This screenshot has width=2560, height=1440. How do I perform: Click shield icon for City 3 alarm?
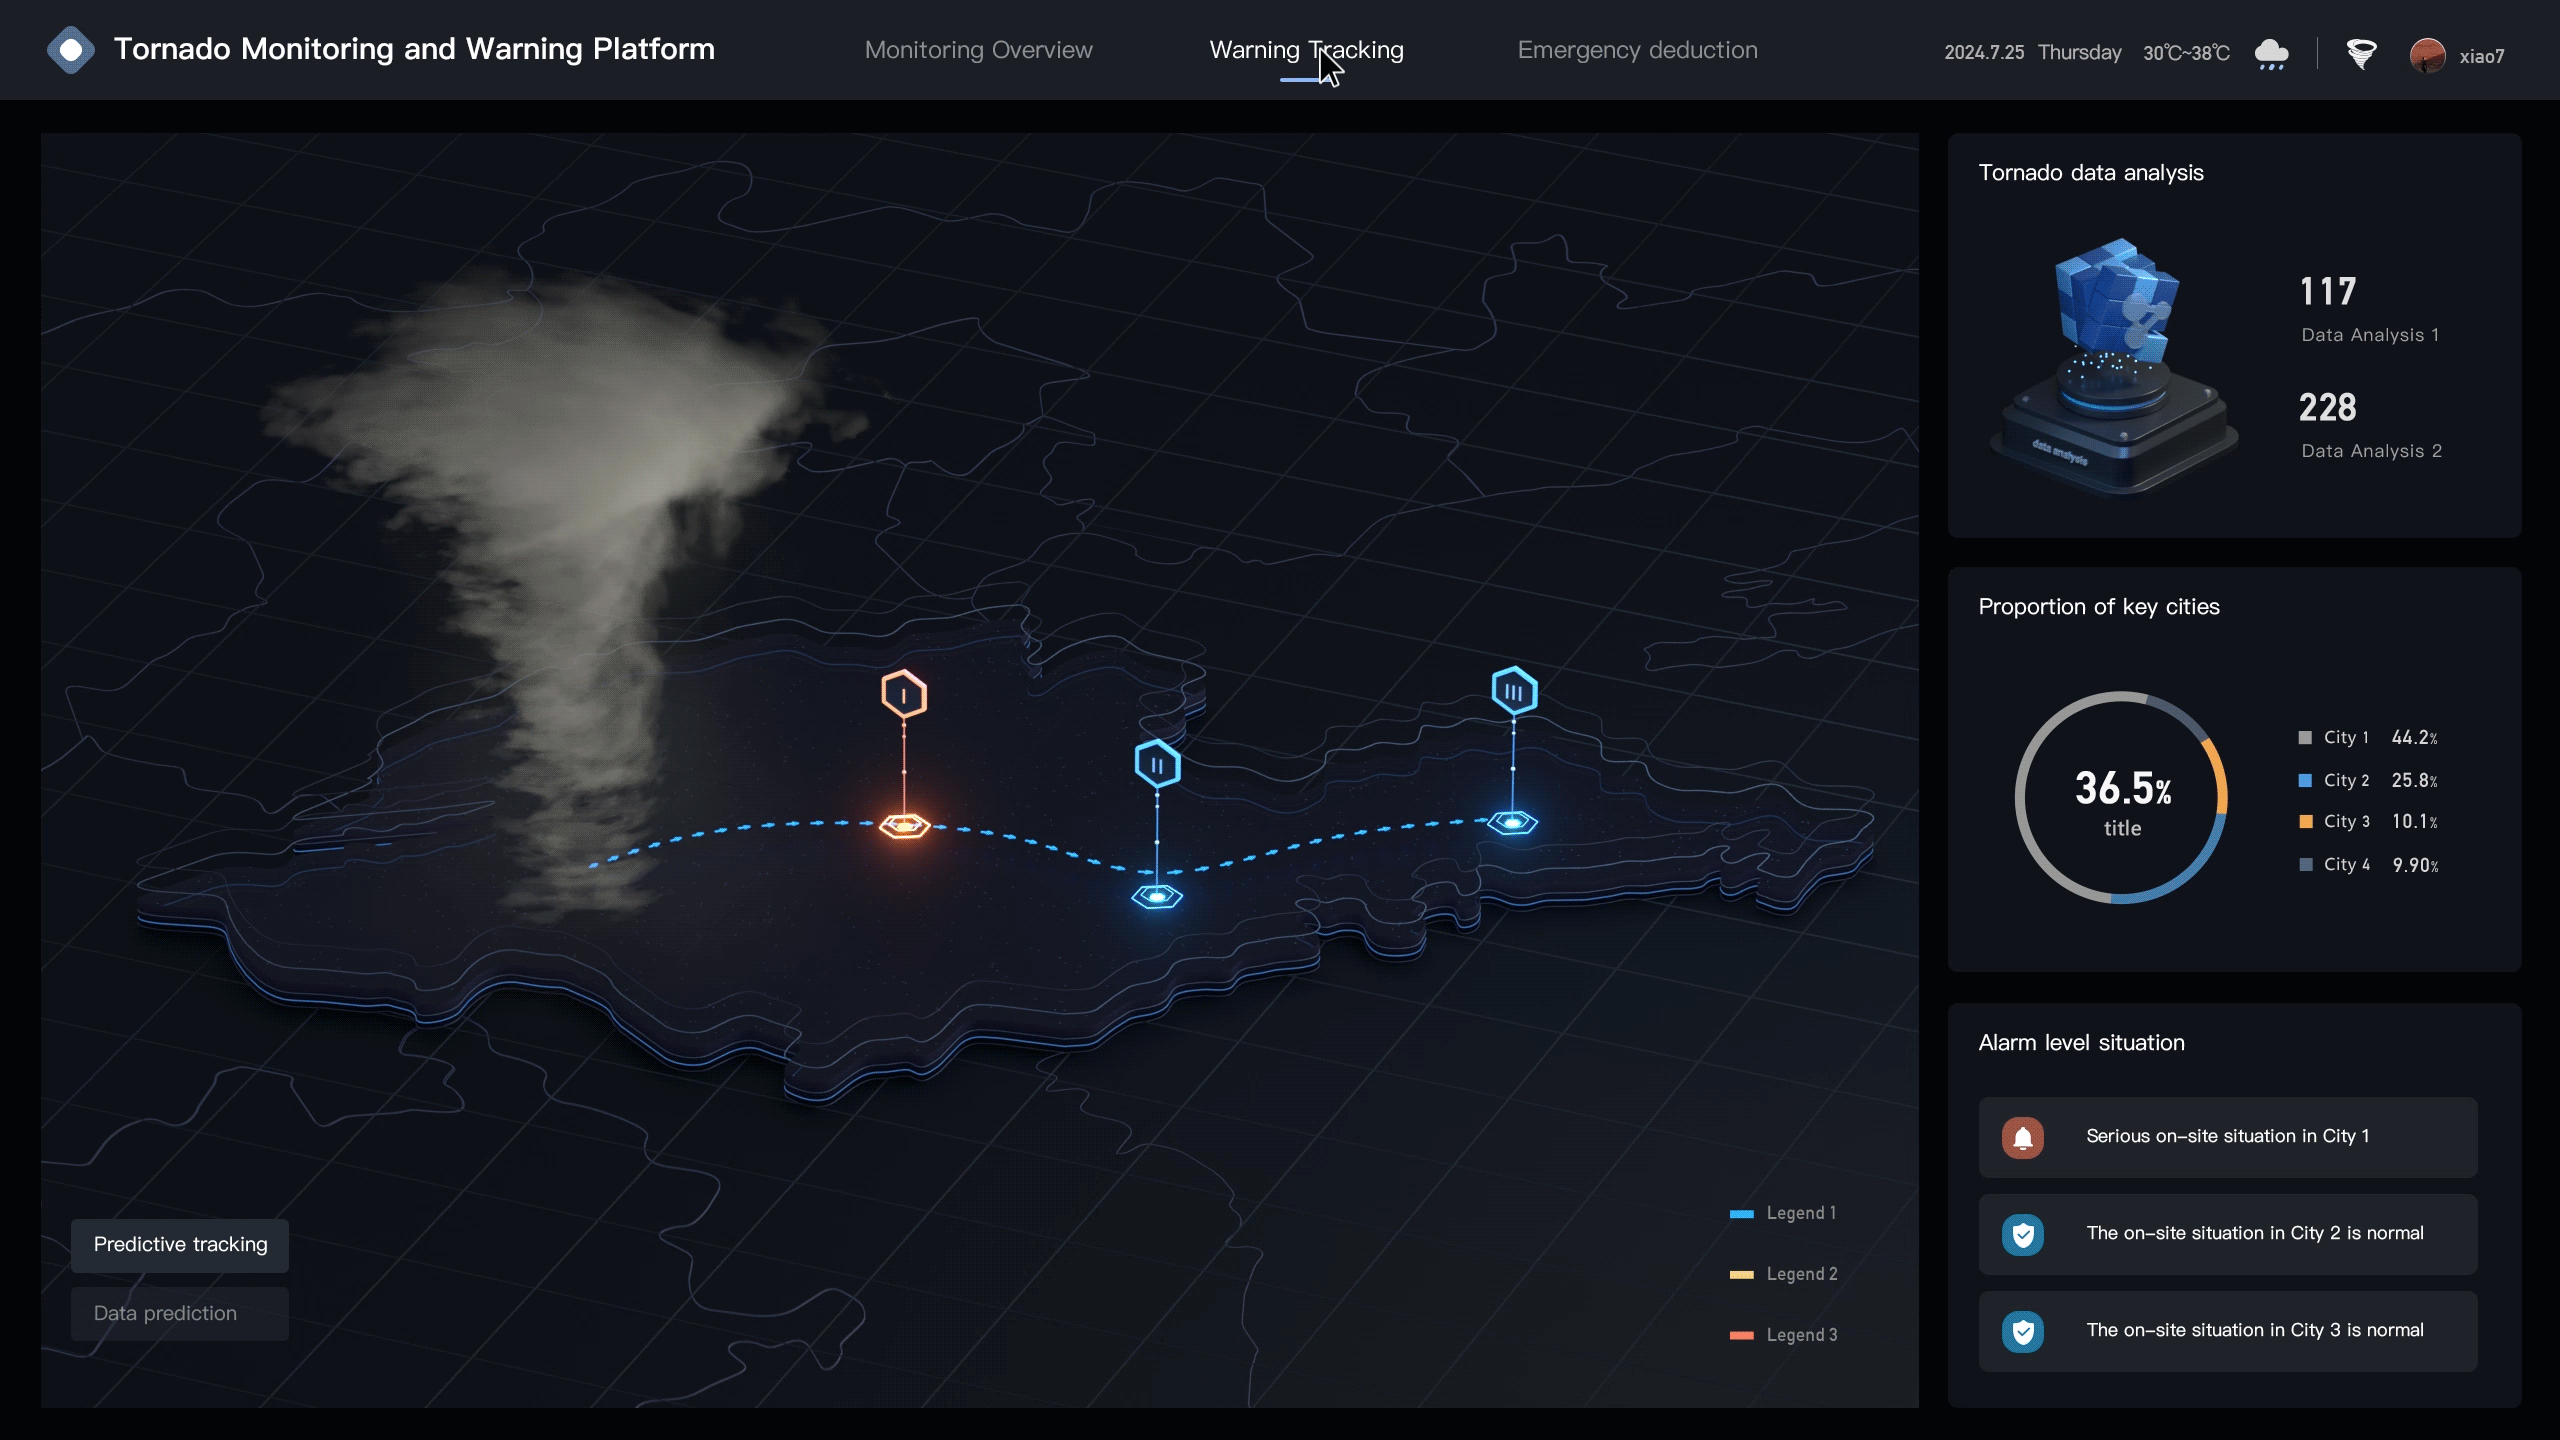click(x=2023, y=1332)
